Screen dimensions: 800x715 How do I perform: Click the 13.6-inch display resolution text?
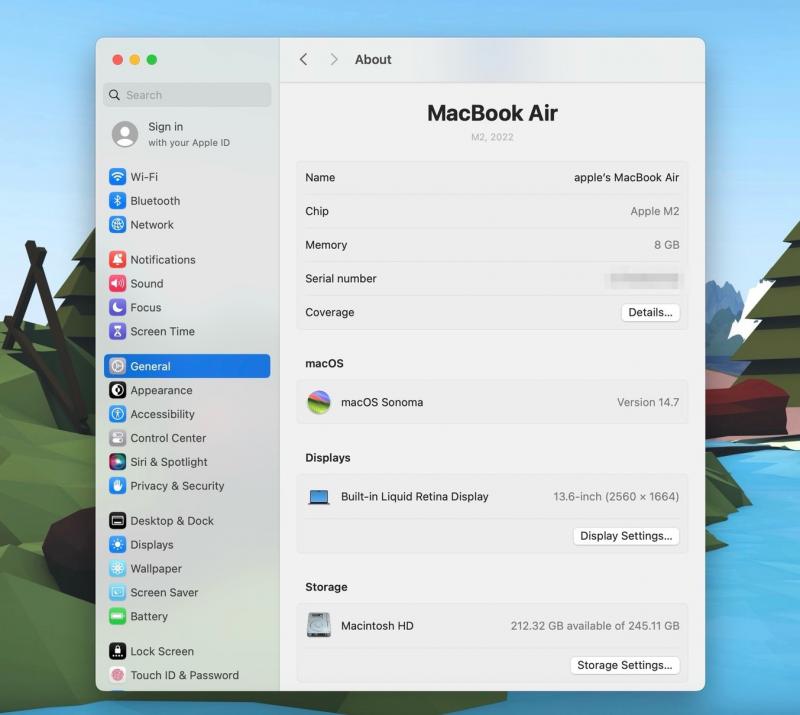coord(616,497)
